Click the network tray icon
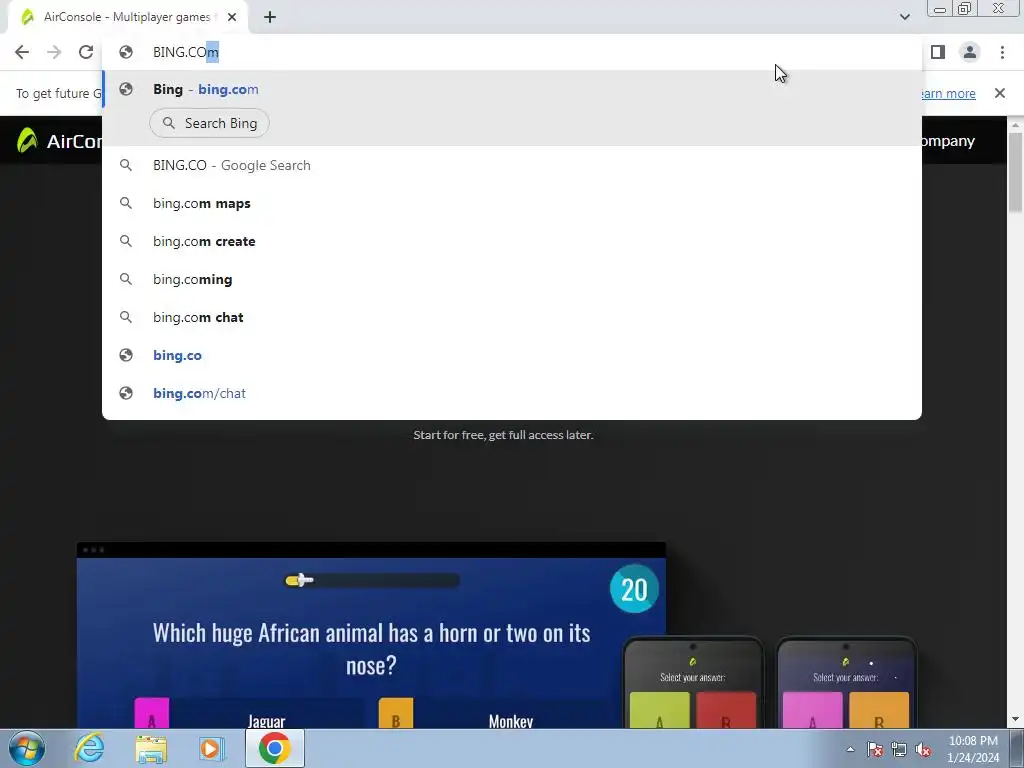The width and height of the screenshot is (1024, 768). coord(899,749)
